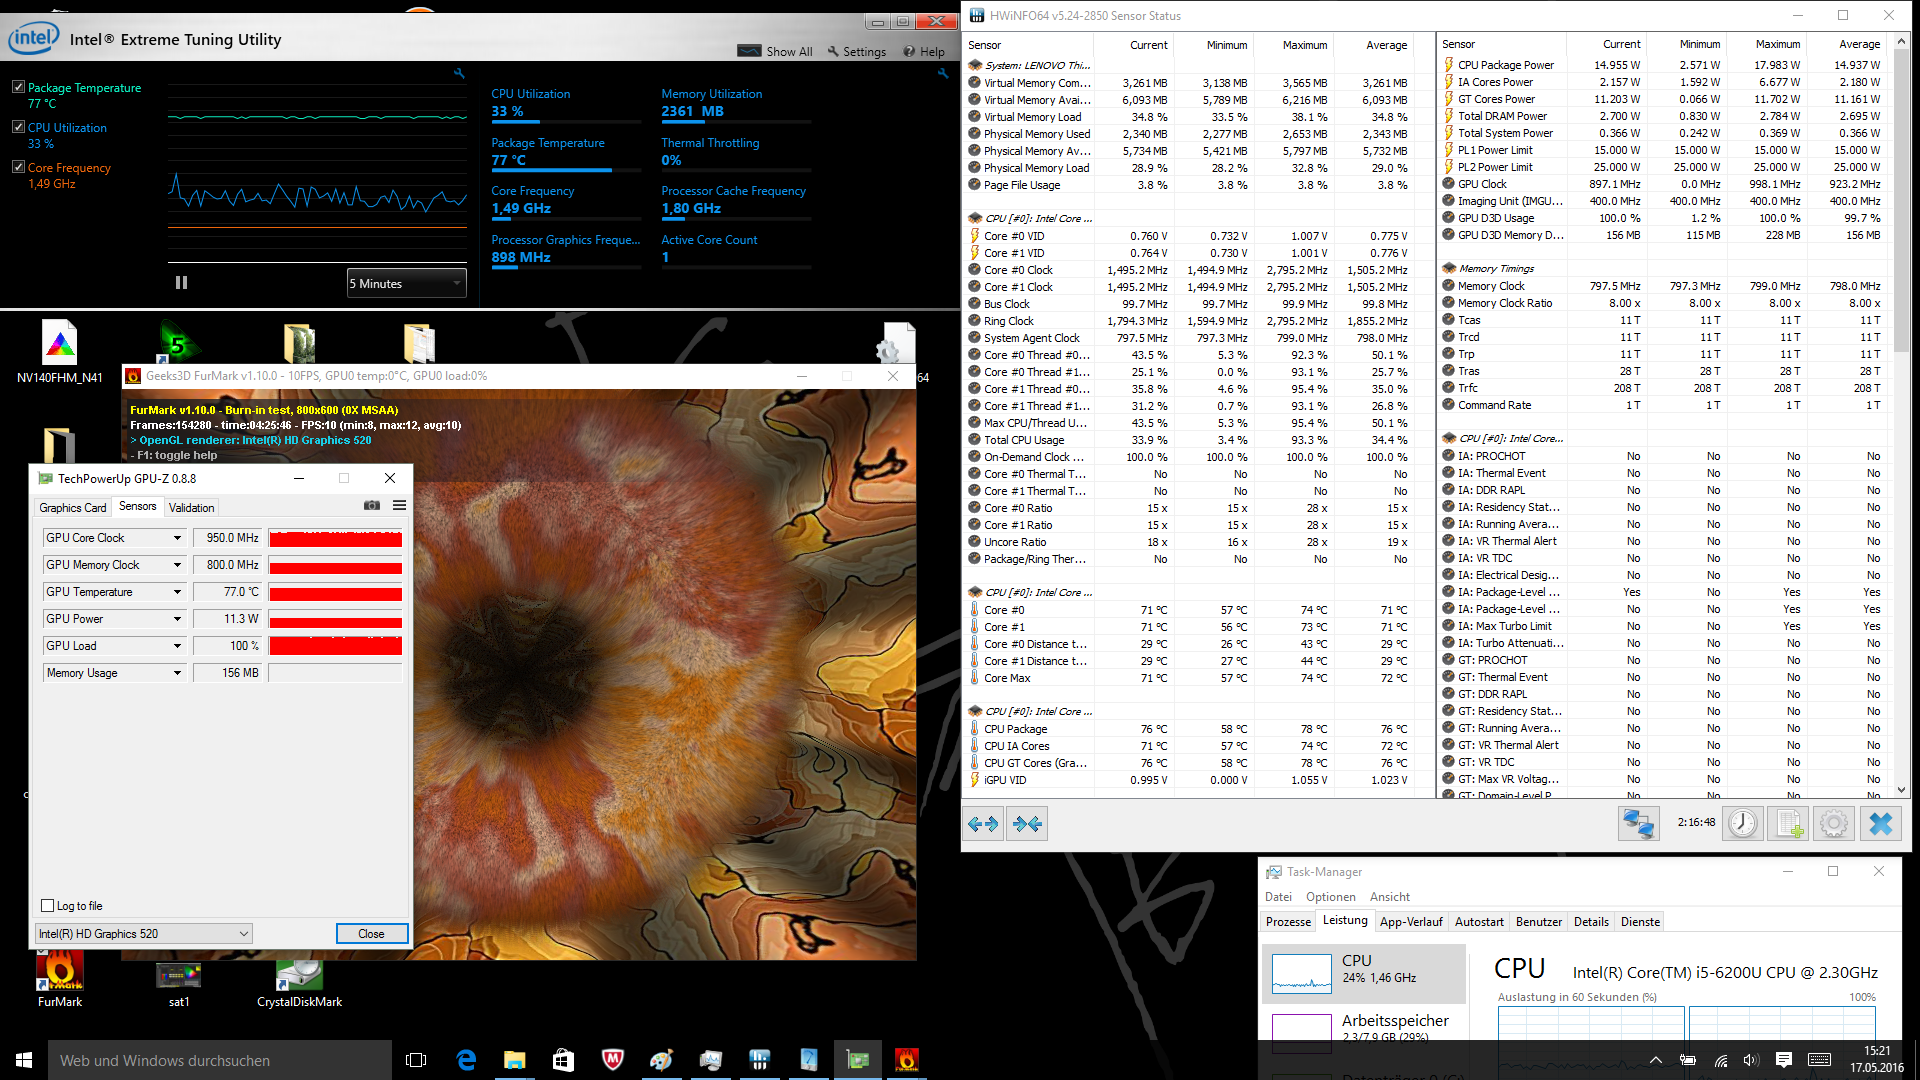
Task: Toggle the Core Frequency checkbox
Action: [18, 167]
